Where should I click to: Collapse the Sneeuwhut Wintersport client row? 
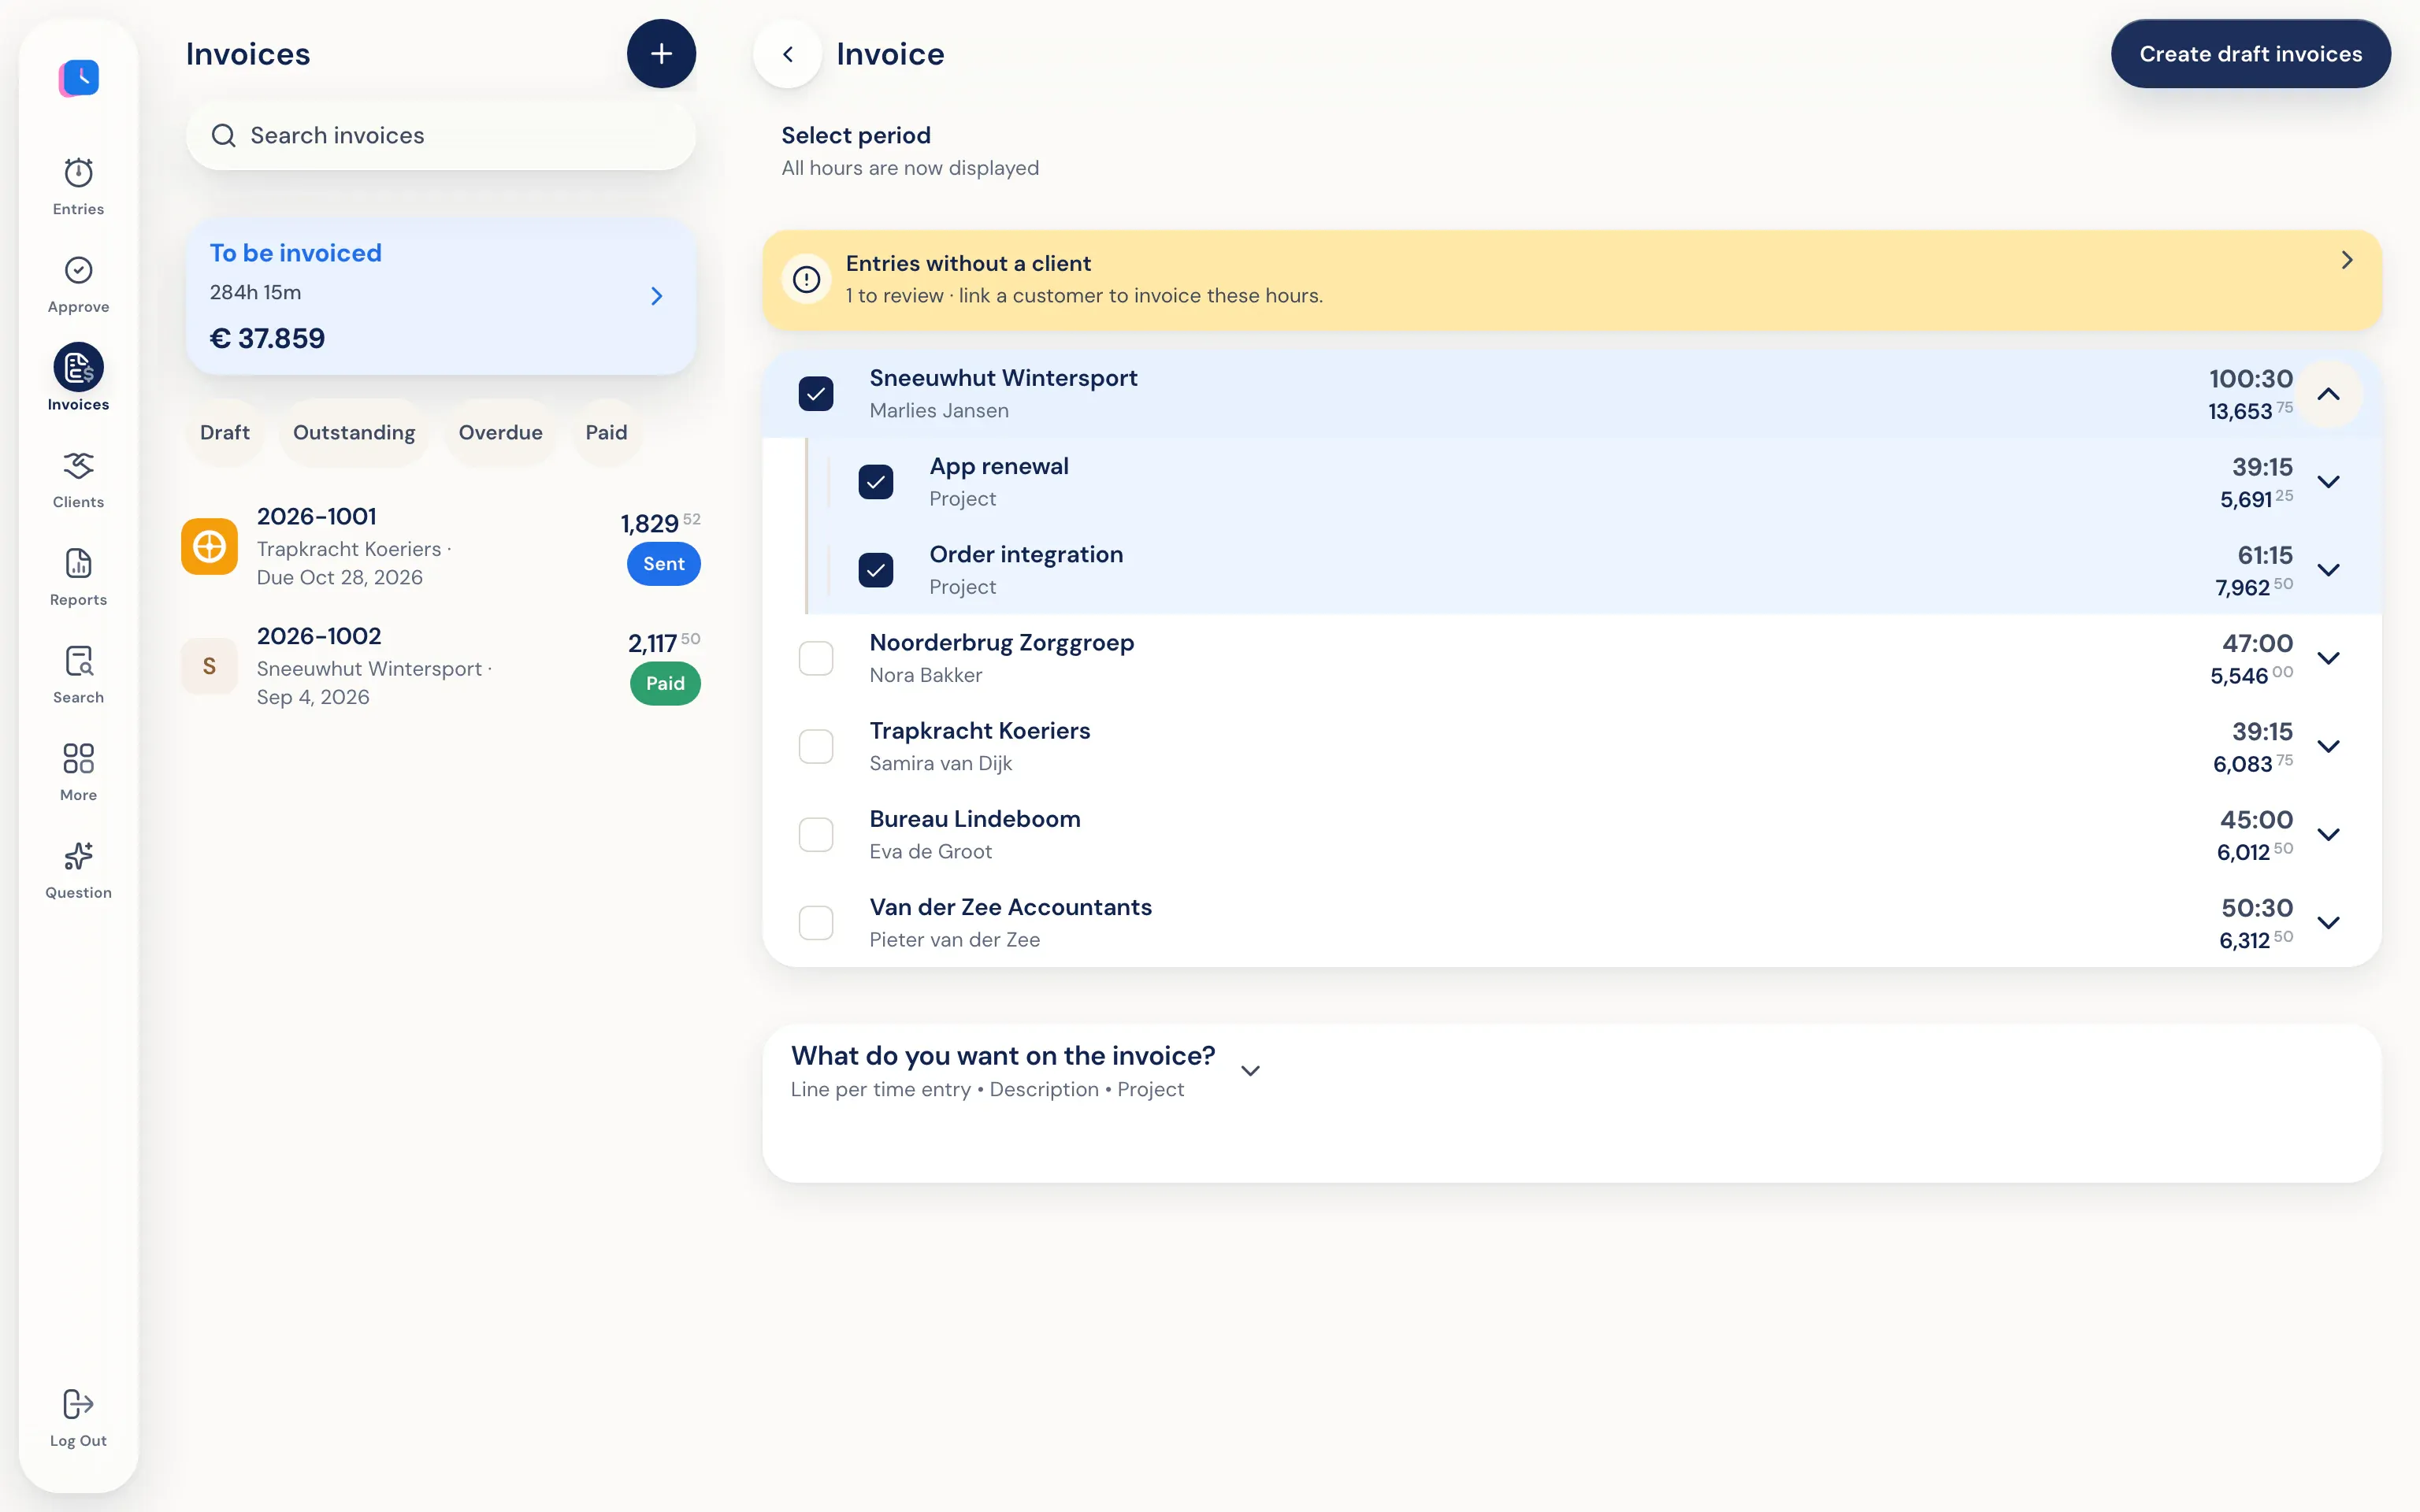[2328, 394]
